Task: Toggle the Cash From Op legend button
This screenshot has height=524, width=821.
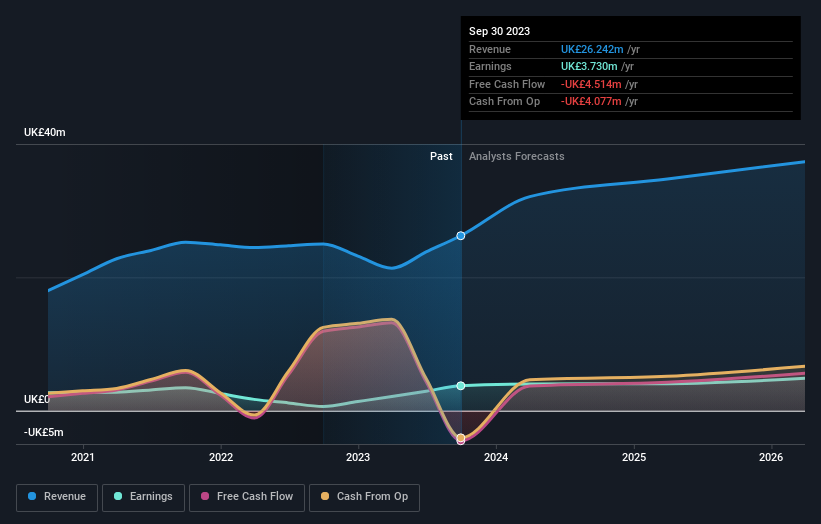Action: [x=364, y=497]
